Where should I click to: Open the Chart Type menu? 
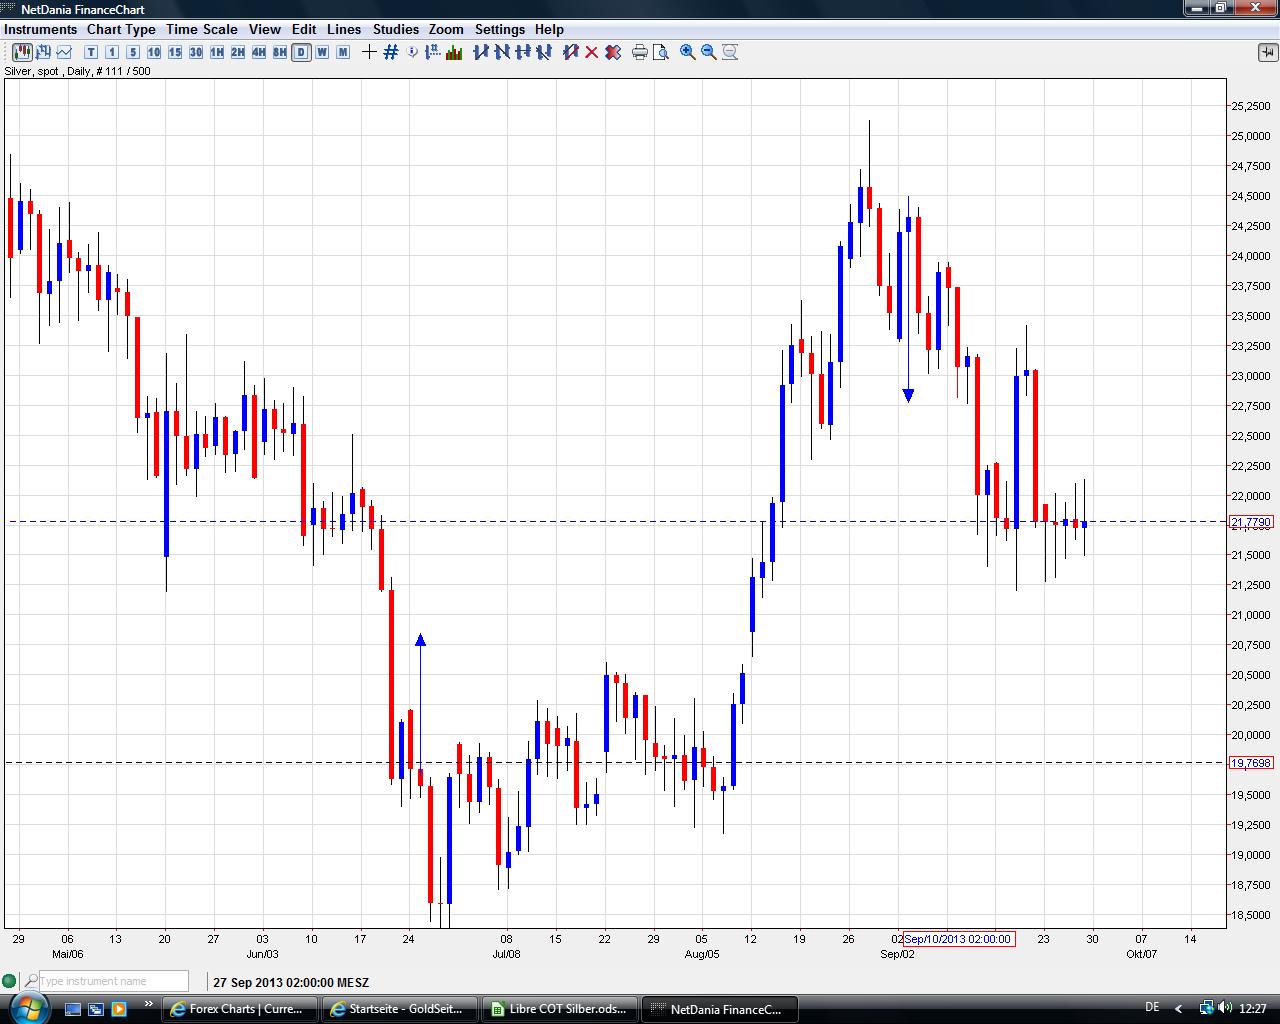(x=121, y=29)
